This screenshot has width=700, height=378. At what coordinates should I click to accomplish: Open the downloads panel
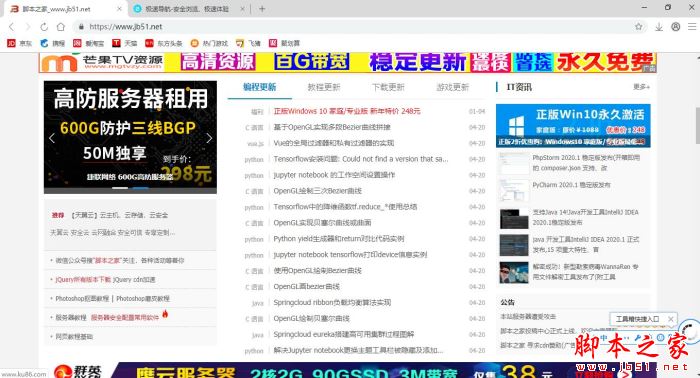tap(659, 27)
